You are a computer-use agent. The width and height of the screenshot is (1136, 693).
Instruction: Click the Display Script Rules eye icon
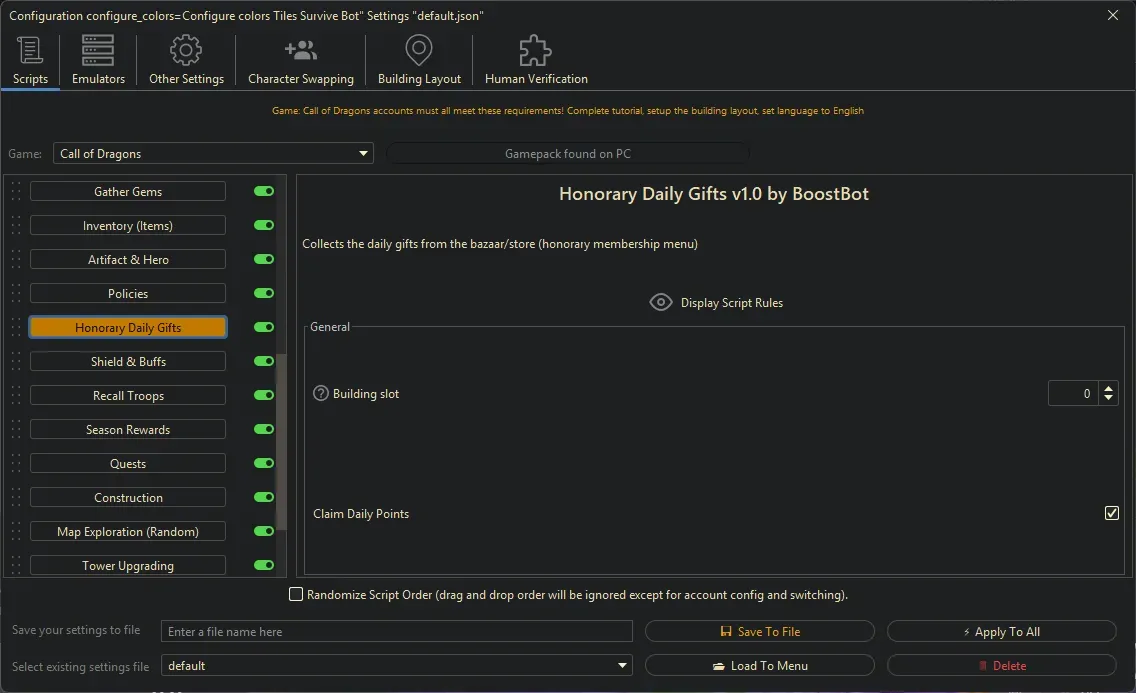(660, 302)
